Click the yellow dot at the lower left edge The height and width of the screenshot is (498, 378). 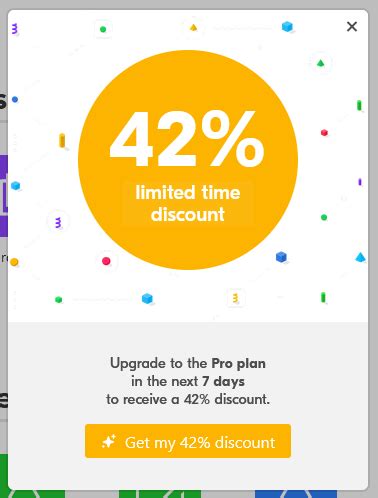click(x=14, y=262)
